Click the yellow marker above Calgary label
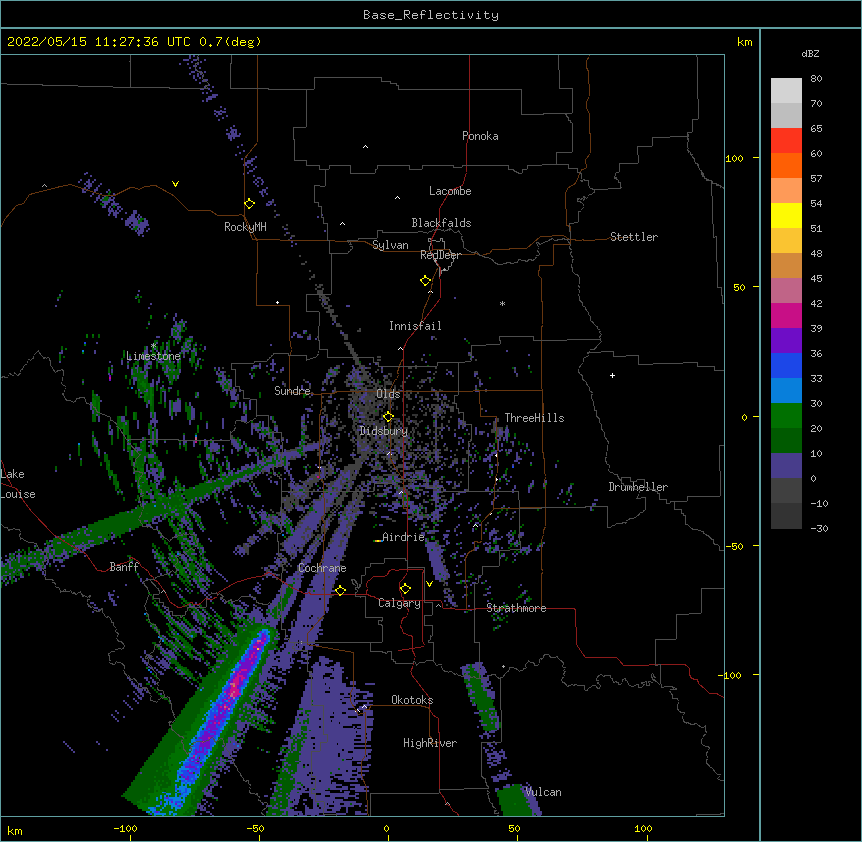Screen dimensions: 862x842 coord(405,589)
